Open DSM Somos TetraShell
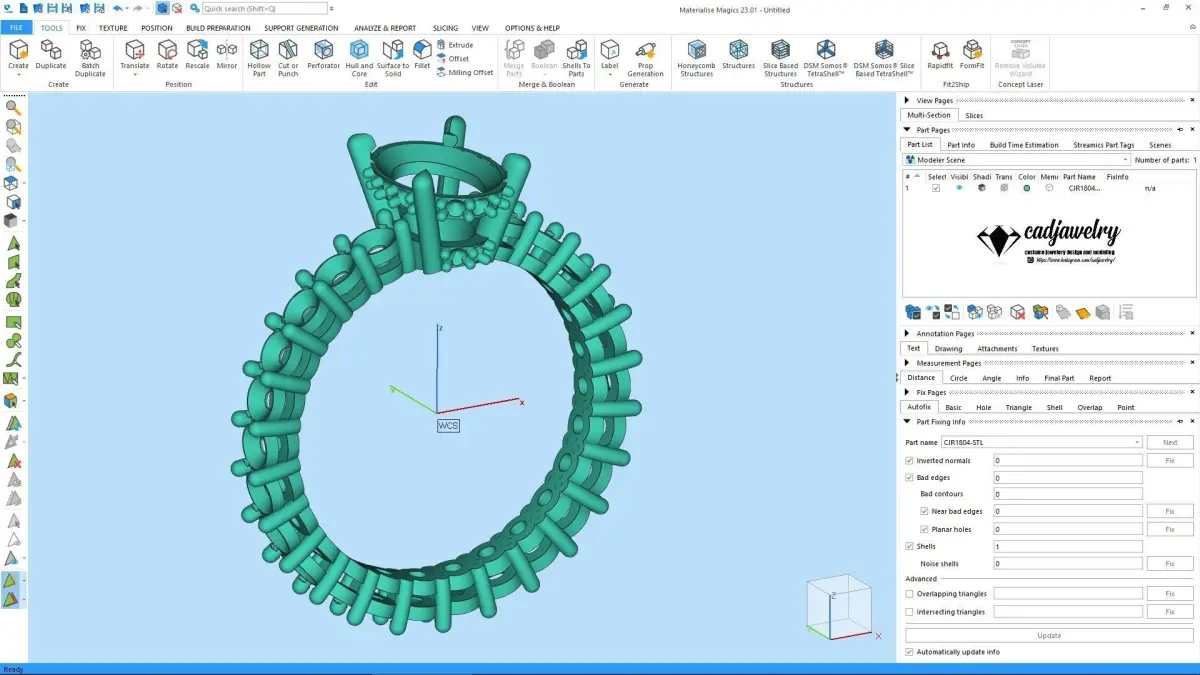The height and width of the screenshot is (675, 1200). point(825,58)
